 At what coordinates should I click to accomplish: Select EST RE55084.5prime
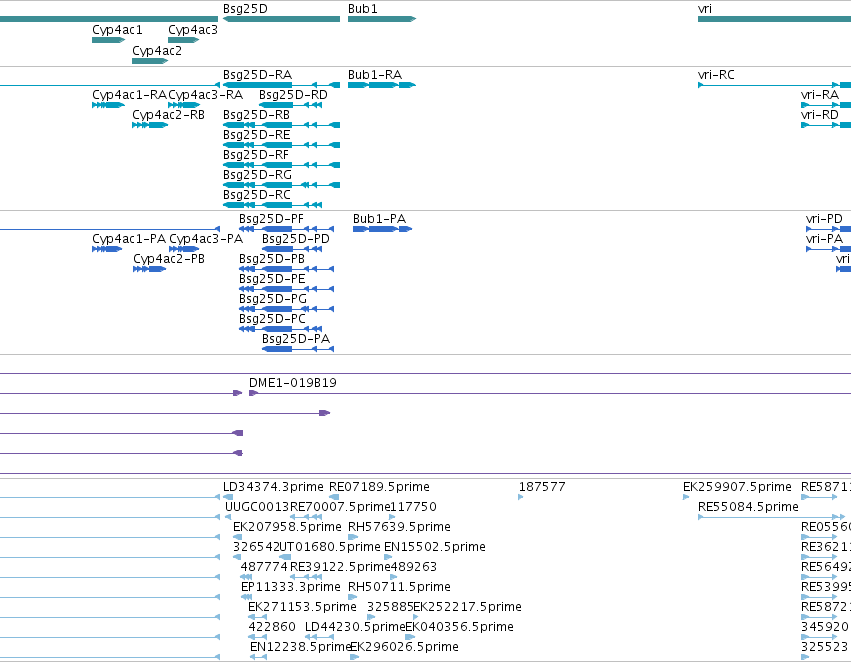click(771, 517)
